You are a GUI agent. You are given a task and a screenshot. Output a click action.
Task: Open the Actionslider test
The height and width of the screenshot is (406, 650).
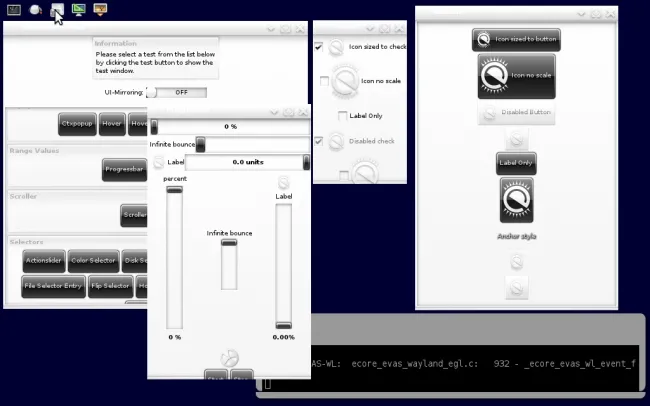click(44, 260)
